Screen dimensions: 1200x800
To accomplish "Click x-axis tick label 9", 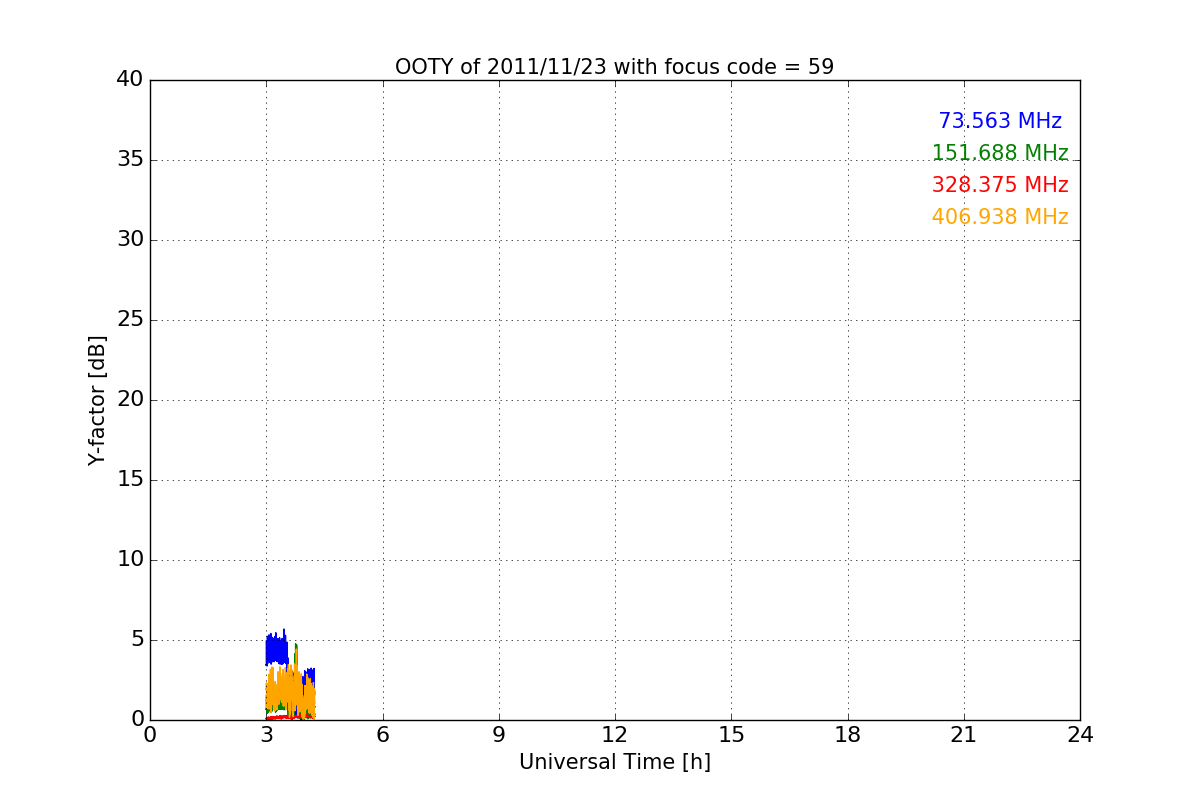I will (499, 734).
